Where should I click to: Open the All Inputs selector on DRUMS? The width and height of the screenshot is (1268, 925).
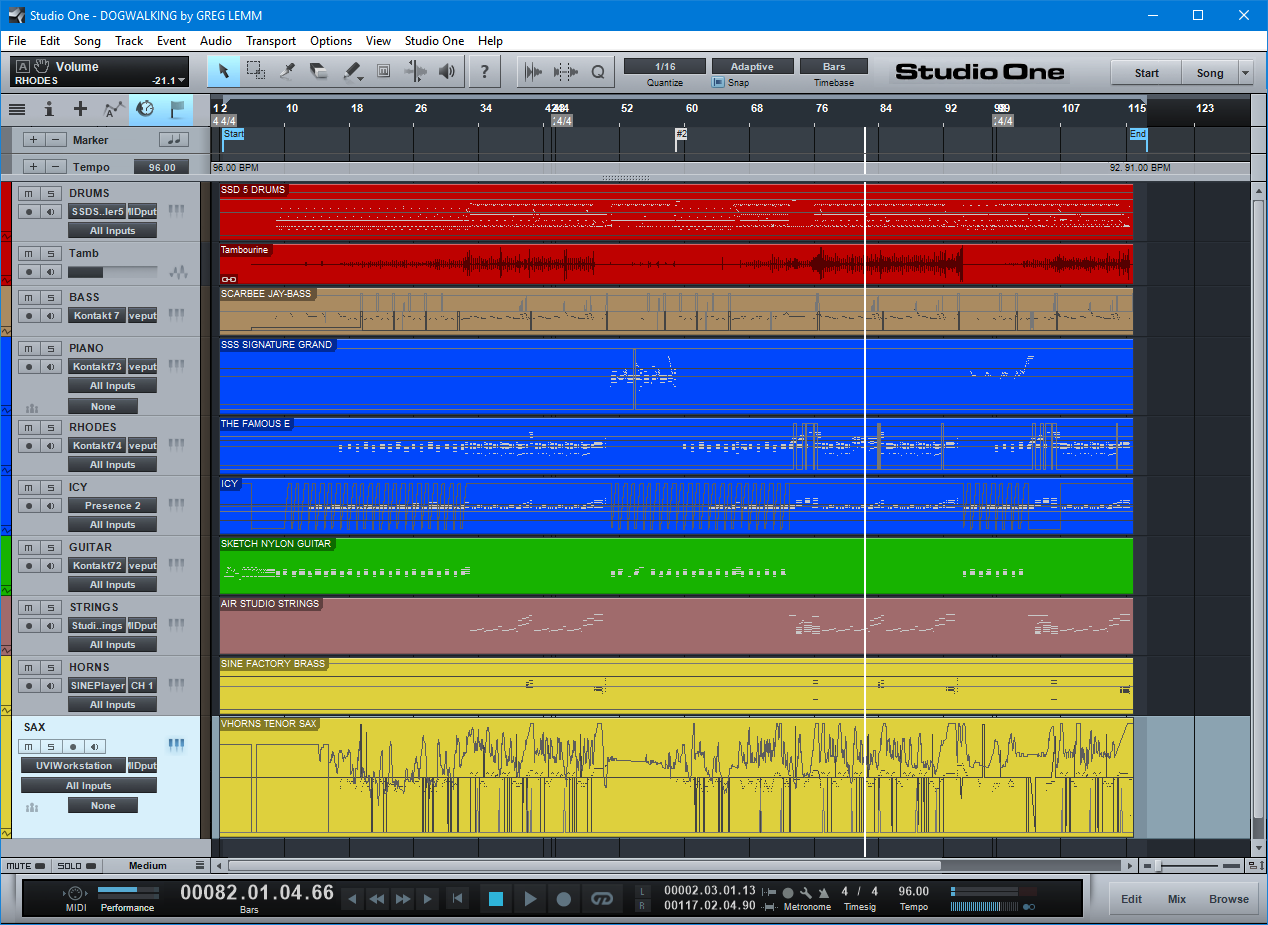(x=113, y=230)
